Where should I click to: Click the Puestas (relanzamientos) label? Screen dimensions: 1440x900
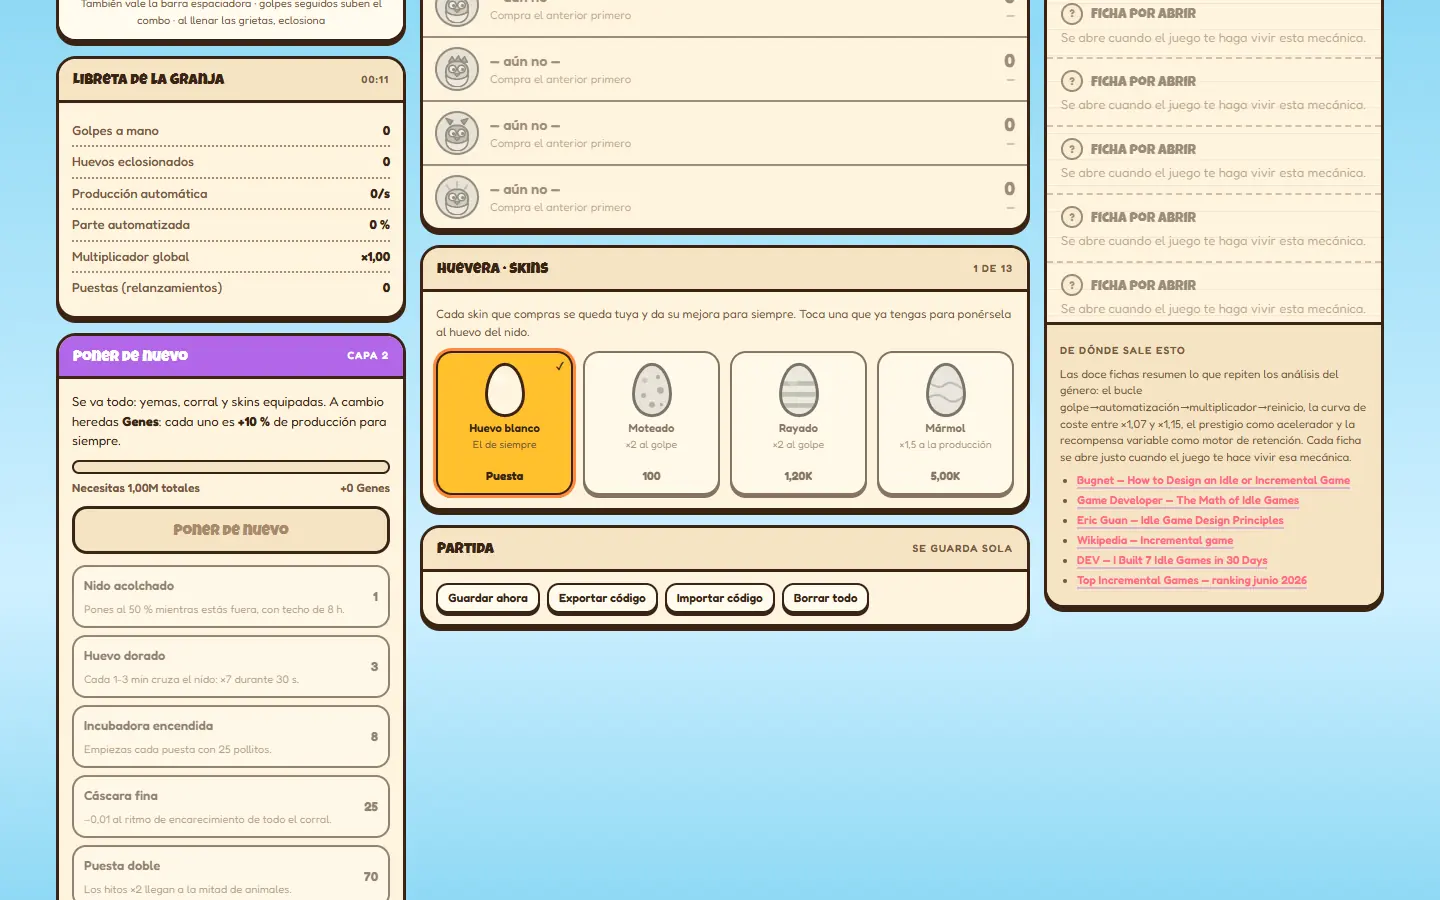point(147,288)
